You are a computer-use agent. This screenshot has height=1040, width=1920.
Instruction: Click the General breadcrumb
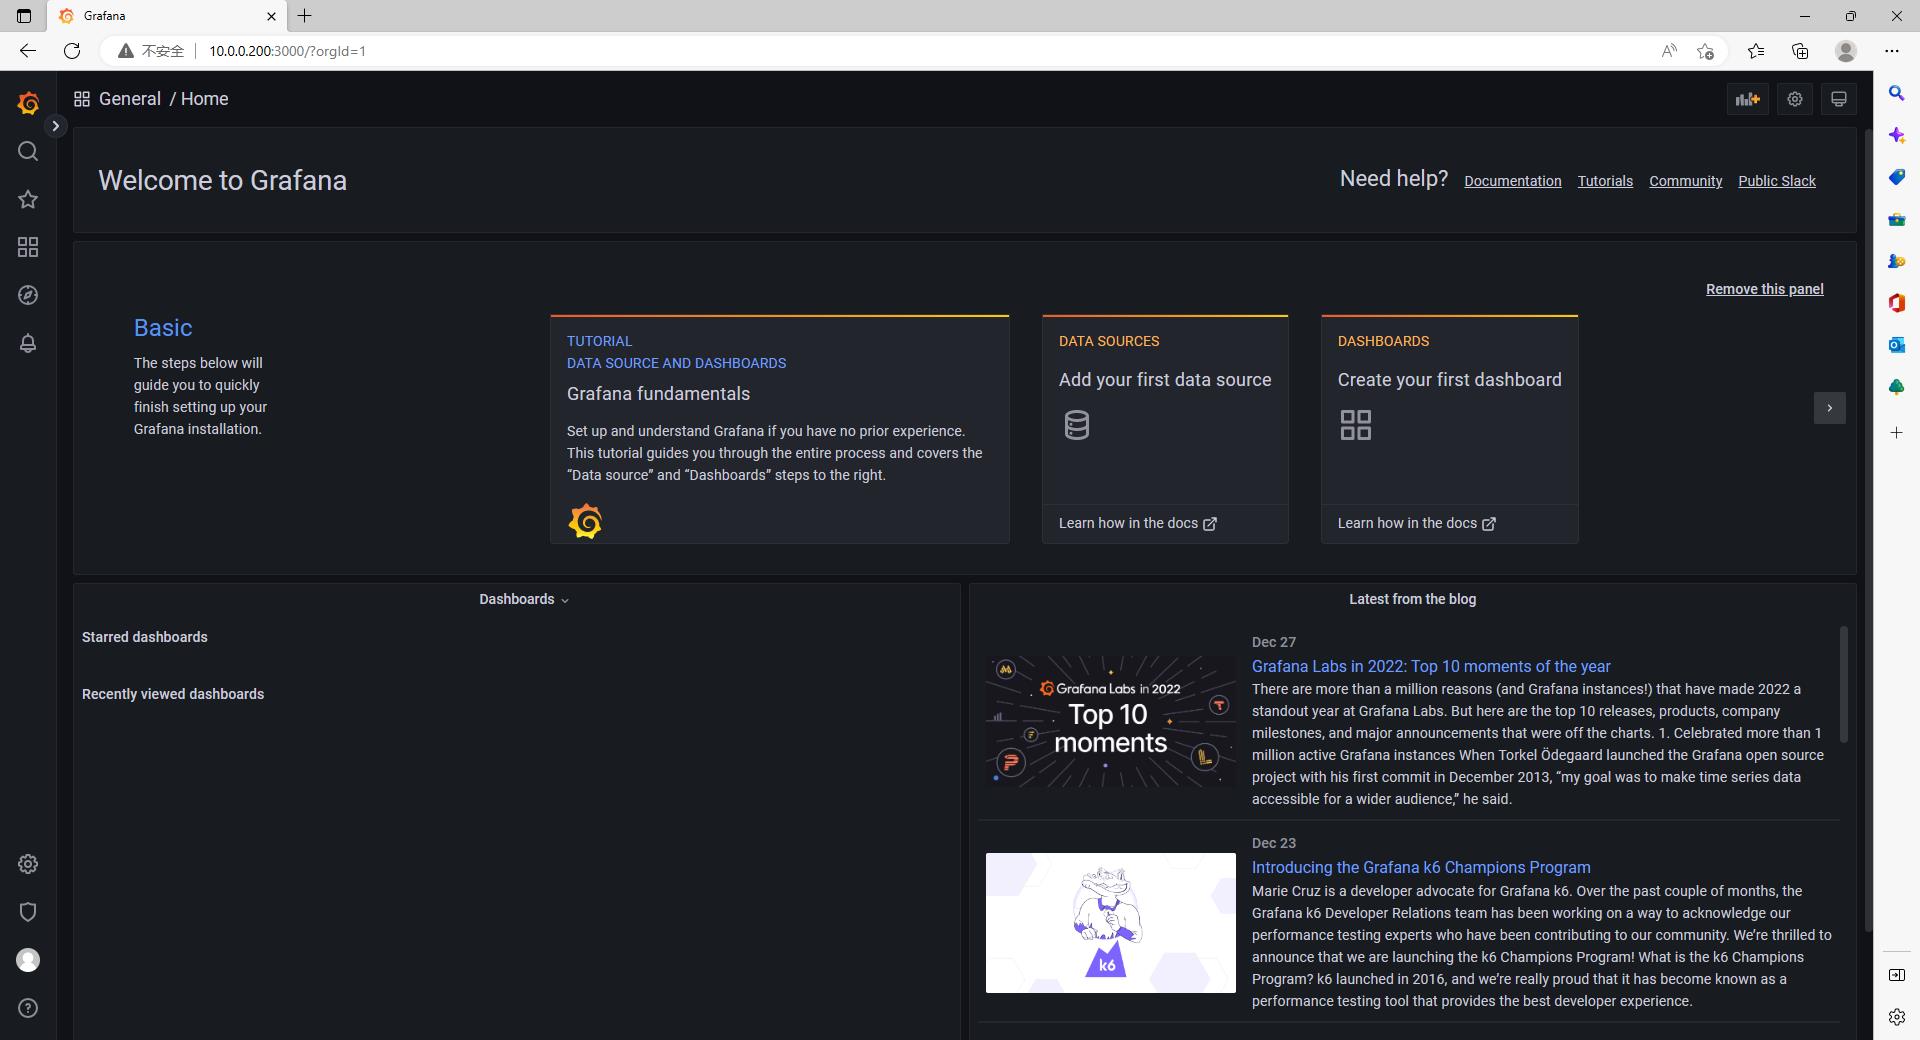point(130,99)
